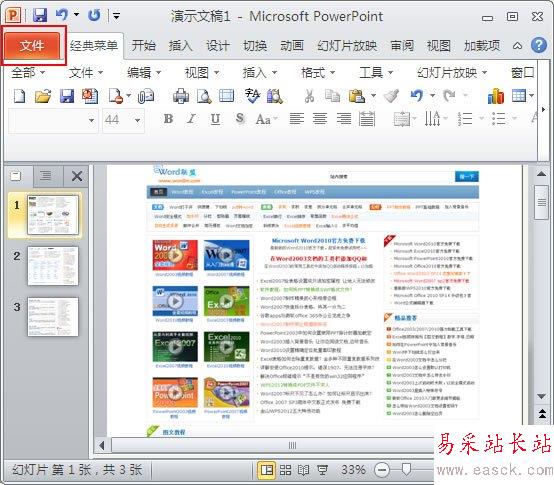Image resolution: width=554 pixels, height=485 pixels.
Task: Open a file with the folder icon
Action: pyautogui.click(x=43, y=96)
